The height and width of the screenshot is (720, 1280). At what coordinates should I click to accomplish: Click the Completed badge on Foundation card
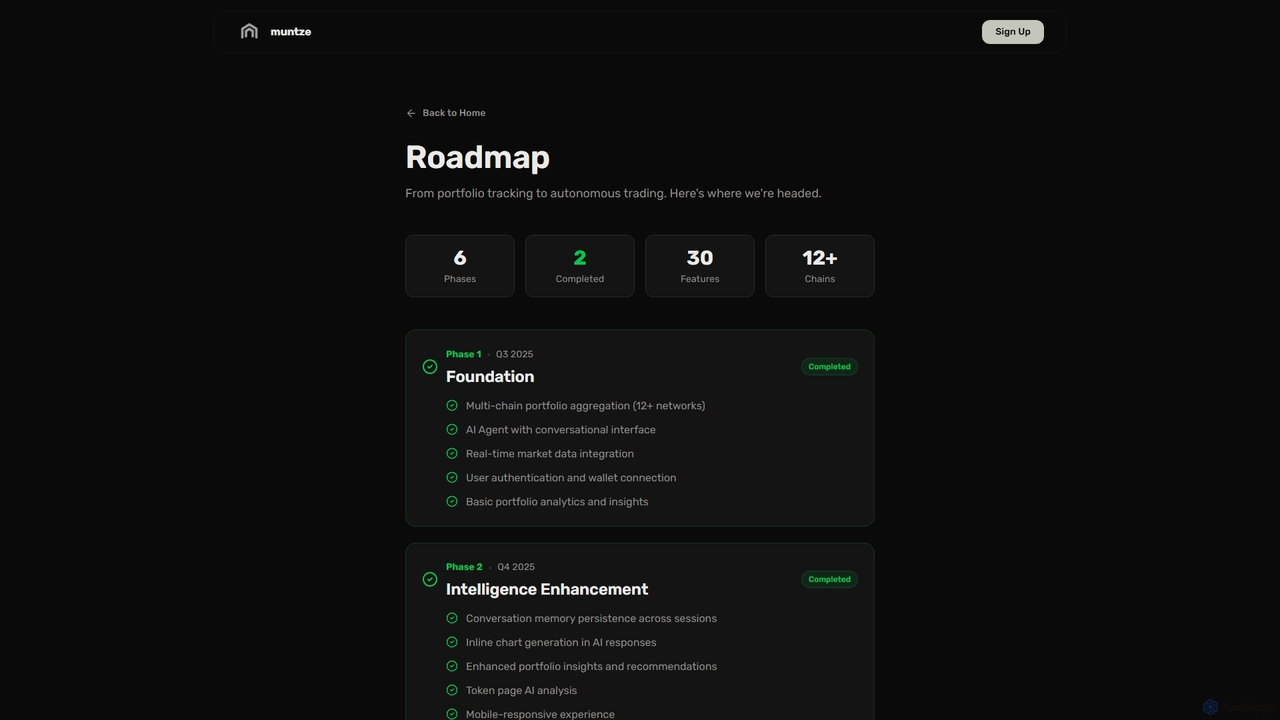coord(829,367)
